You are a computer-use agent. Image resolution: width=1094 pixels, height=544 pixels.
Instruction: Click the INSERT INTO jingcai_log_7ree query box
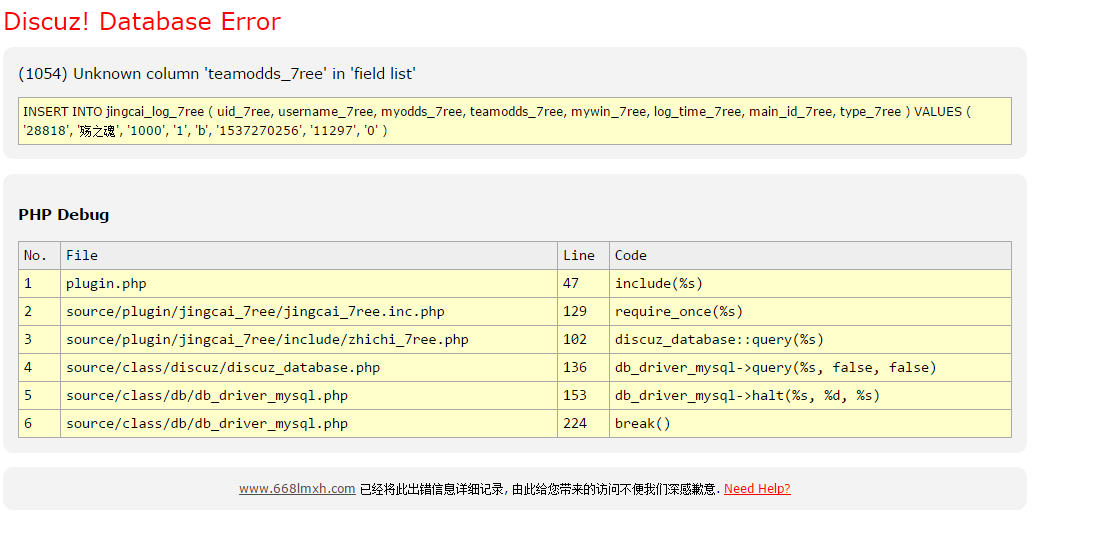point(514,121)
